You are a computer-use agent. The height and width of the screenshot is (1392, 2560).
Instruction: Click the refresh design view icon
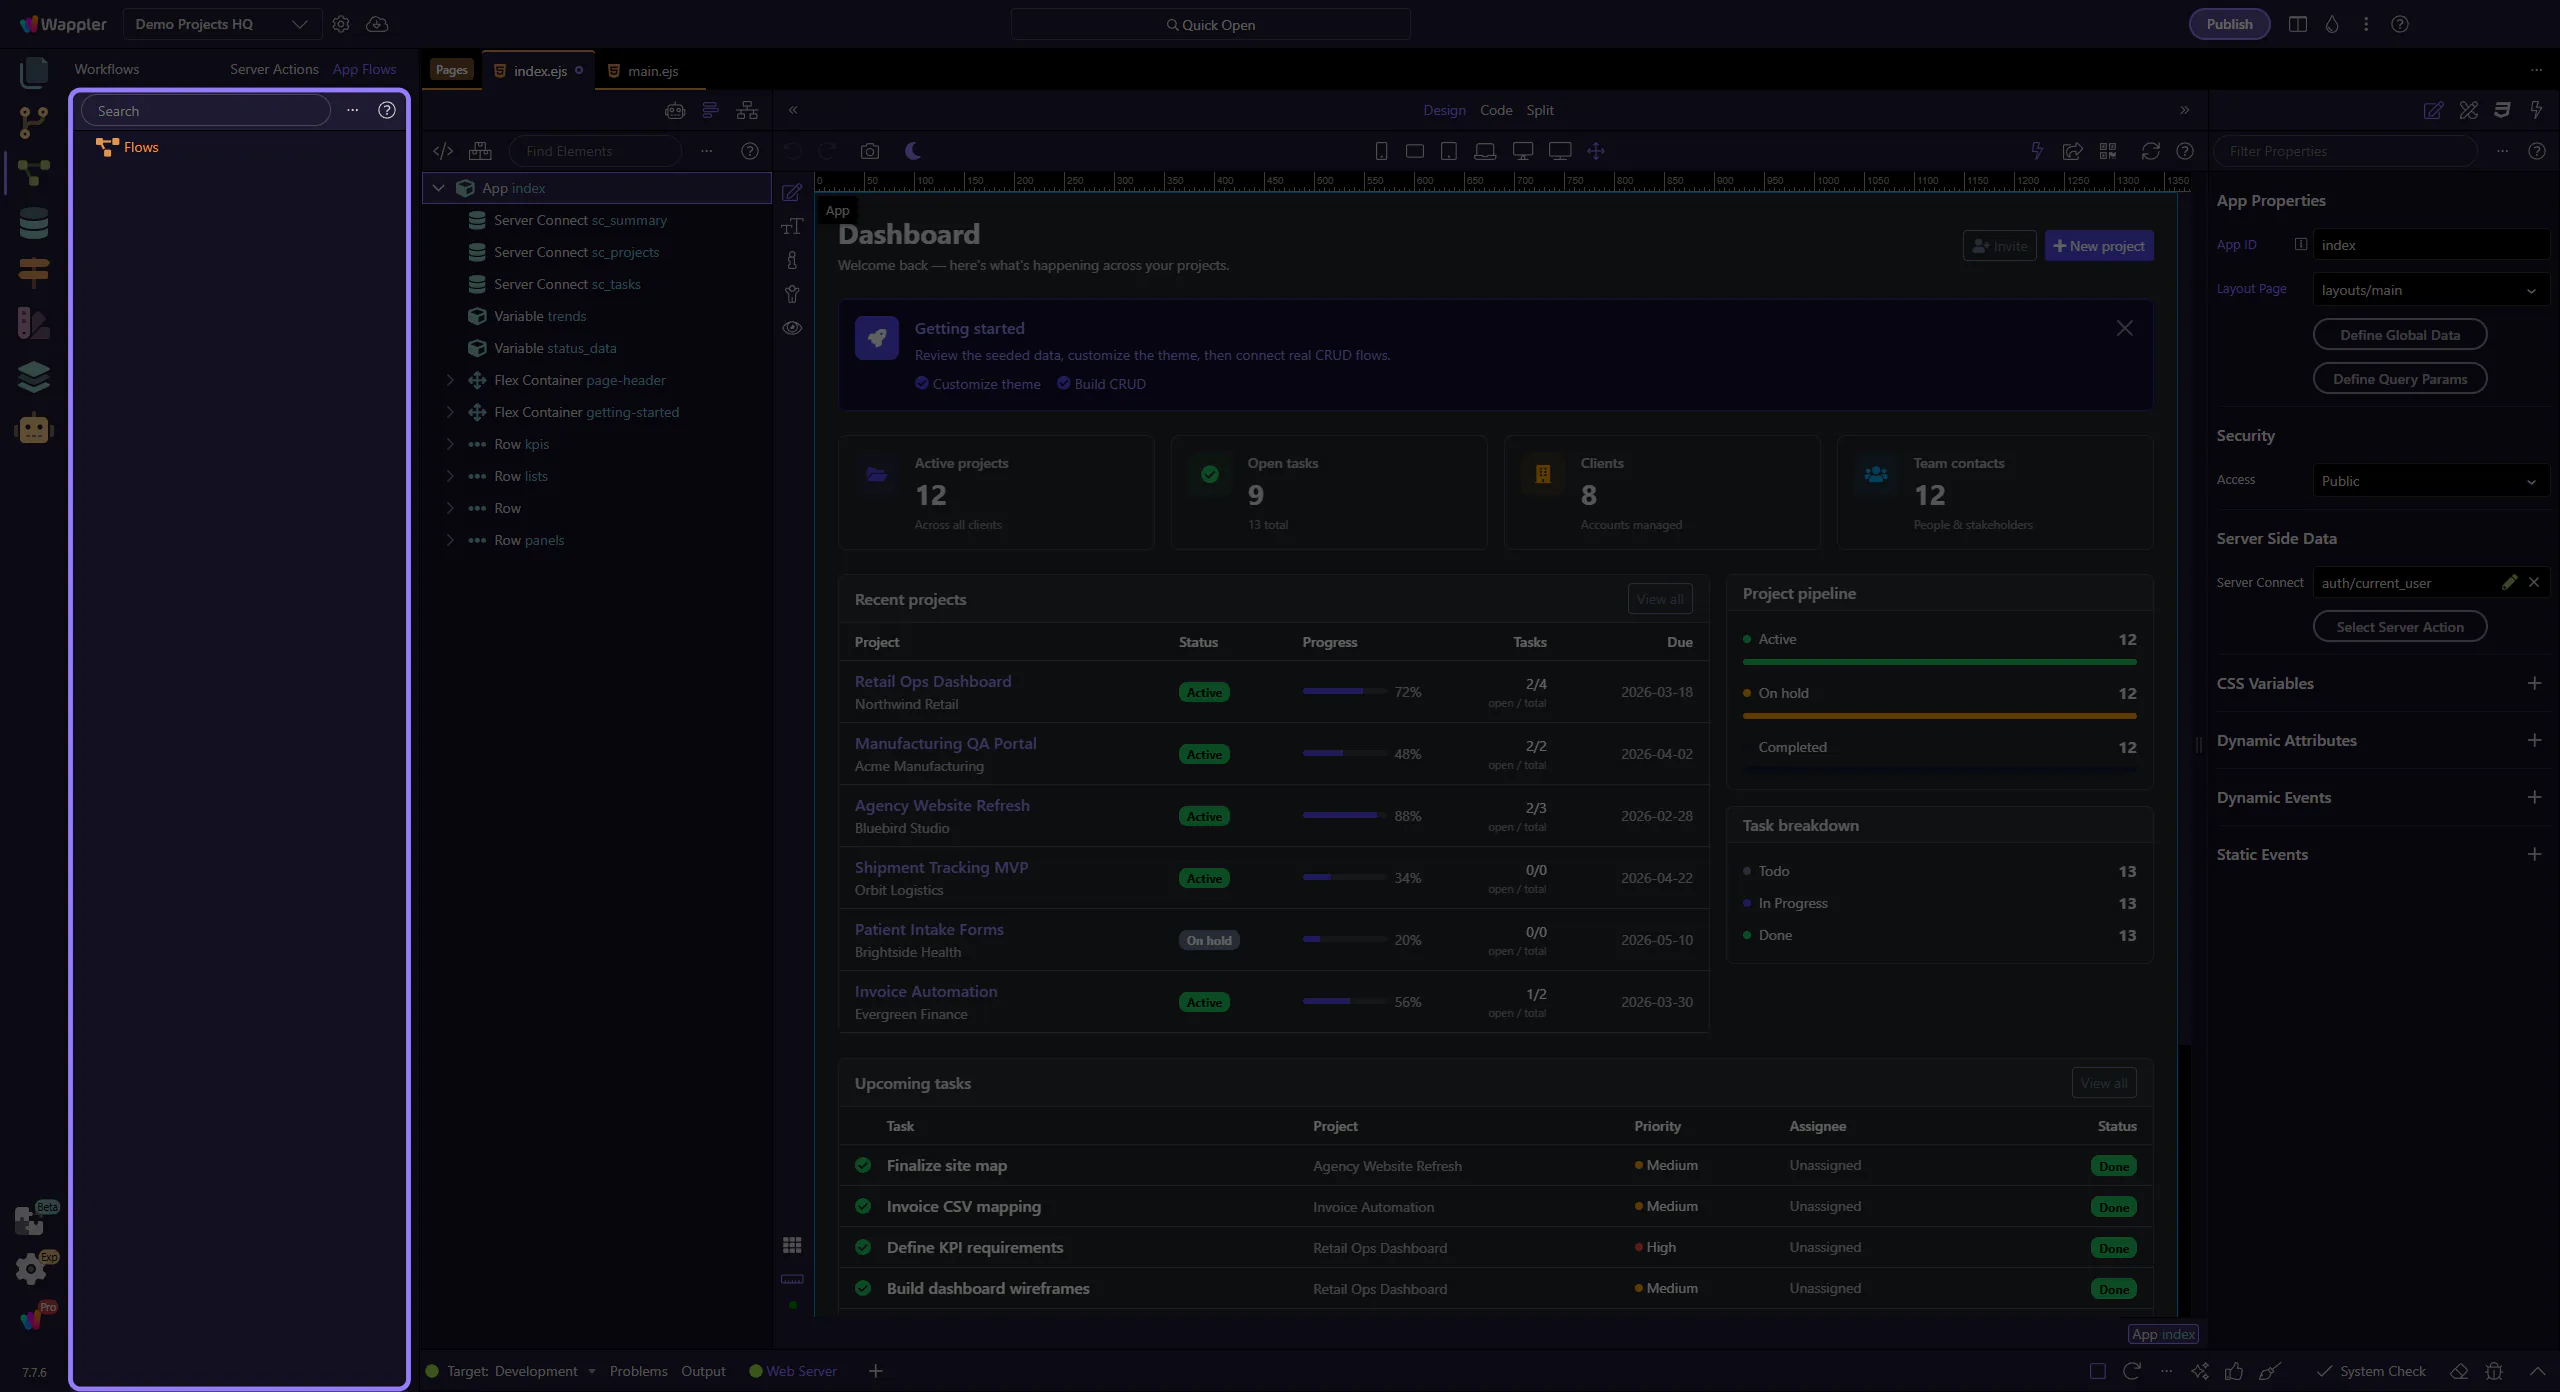[x=2150, y=151]
